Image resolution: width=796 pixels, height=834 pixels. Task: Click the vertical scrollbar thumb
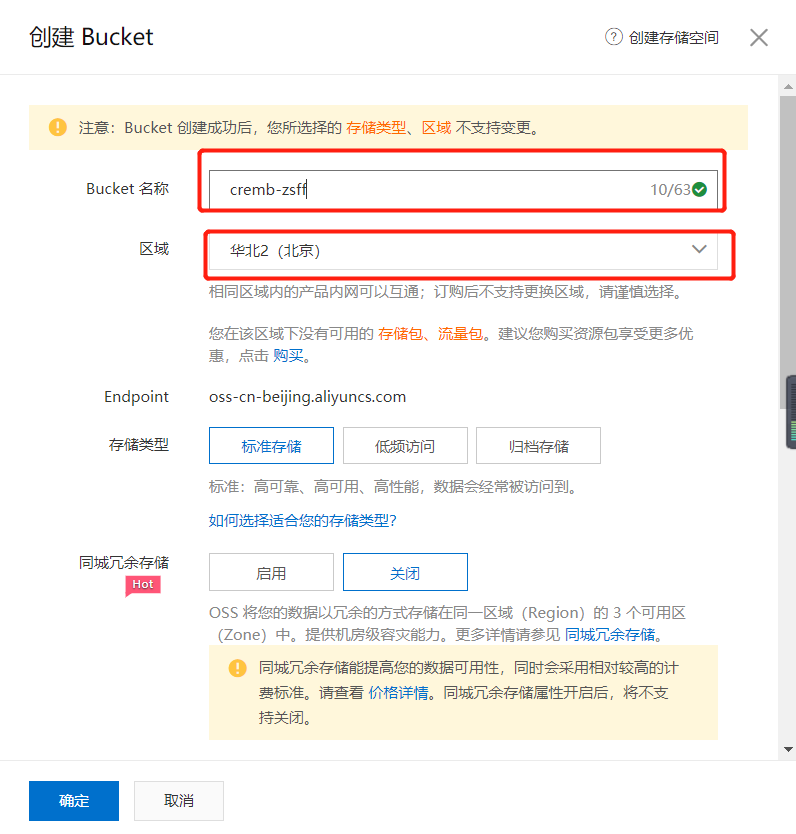tap(787, 253)
